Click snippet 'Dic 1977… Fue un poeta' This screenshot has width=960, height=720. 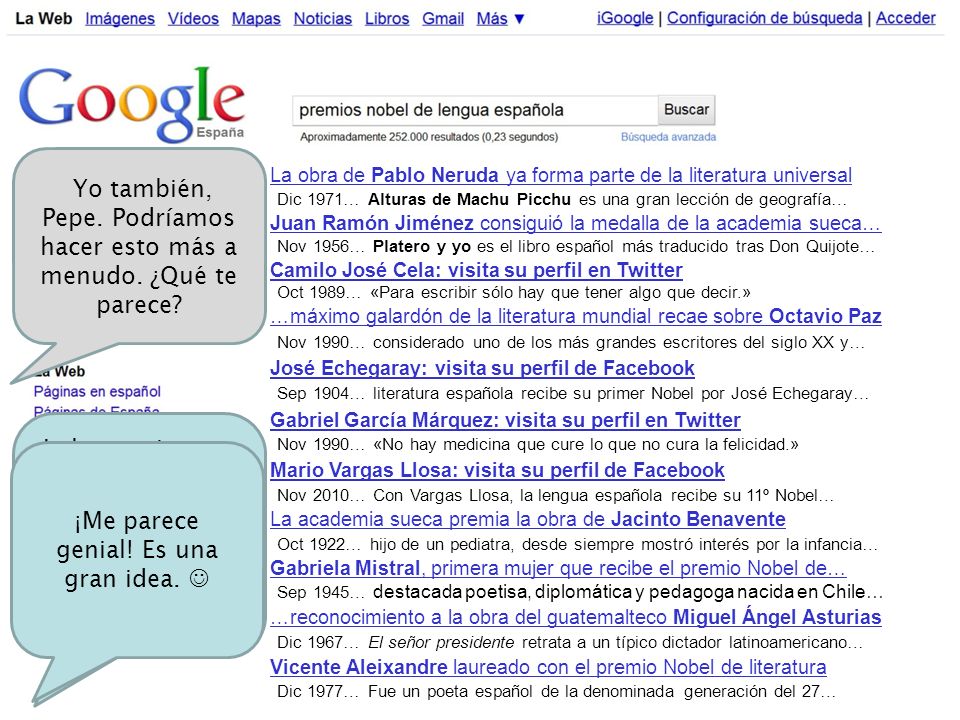tap(556, 692)
